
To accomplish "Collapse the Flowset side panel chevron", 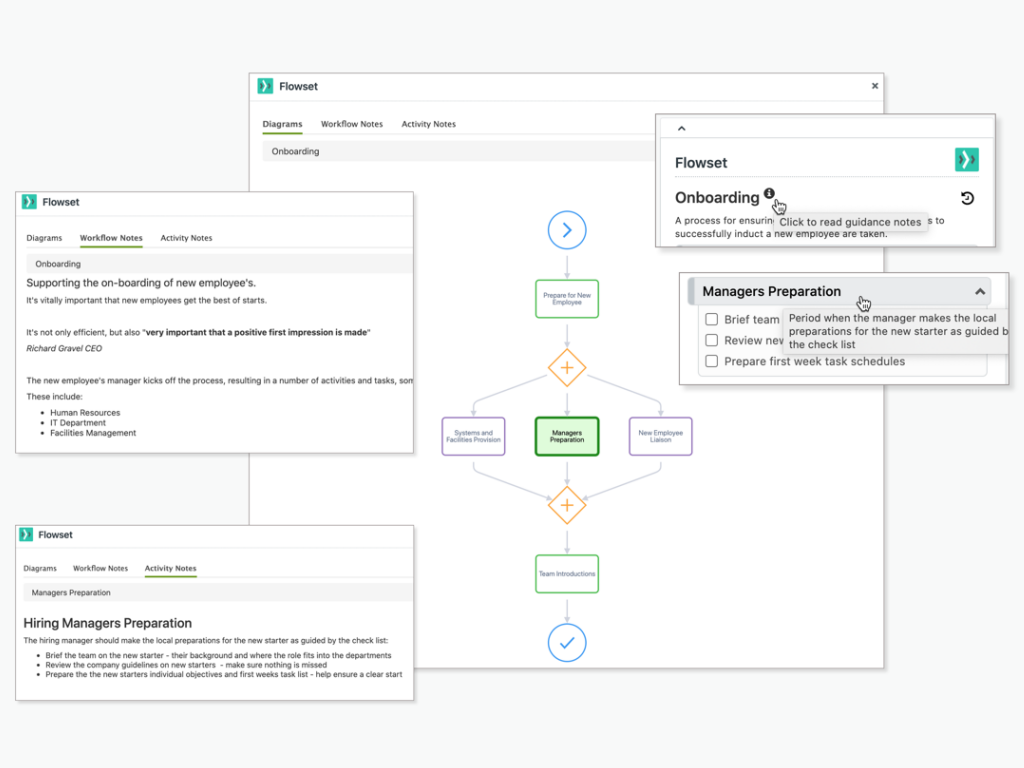I will pos(681,128).
